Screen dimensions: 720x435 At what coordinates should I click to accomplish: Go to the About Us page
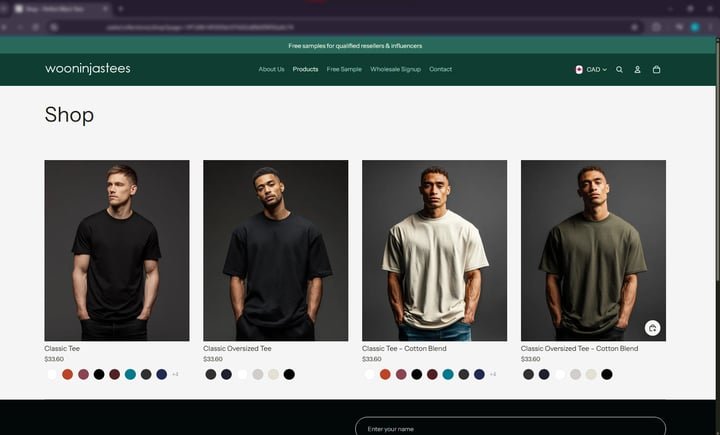point(271,69)
